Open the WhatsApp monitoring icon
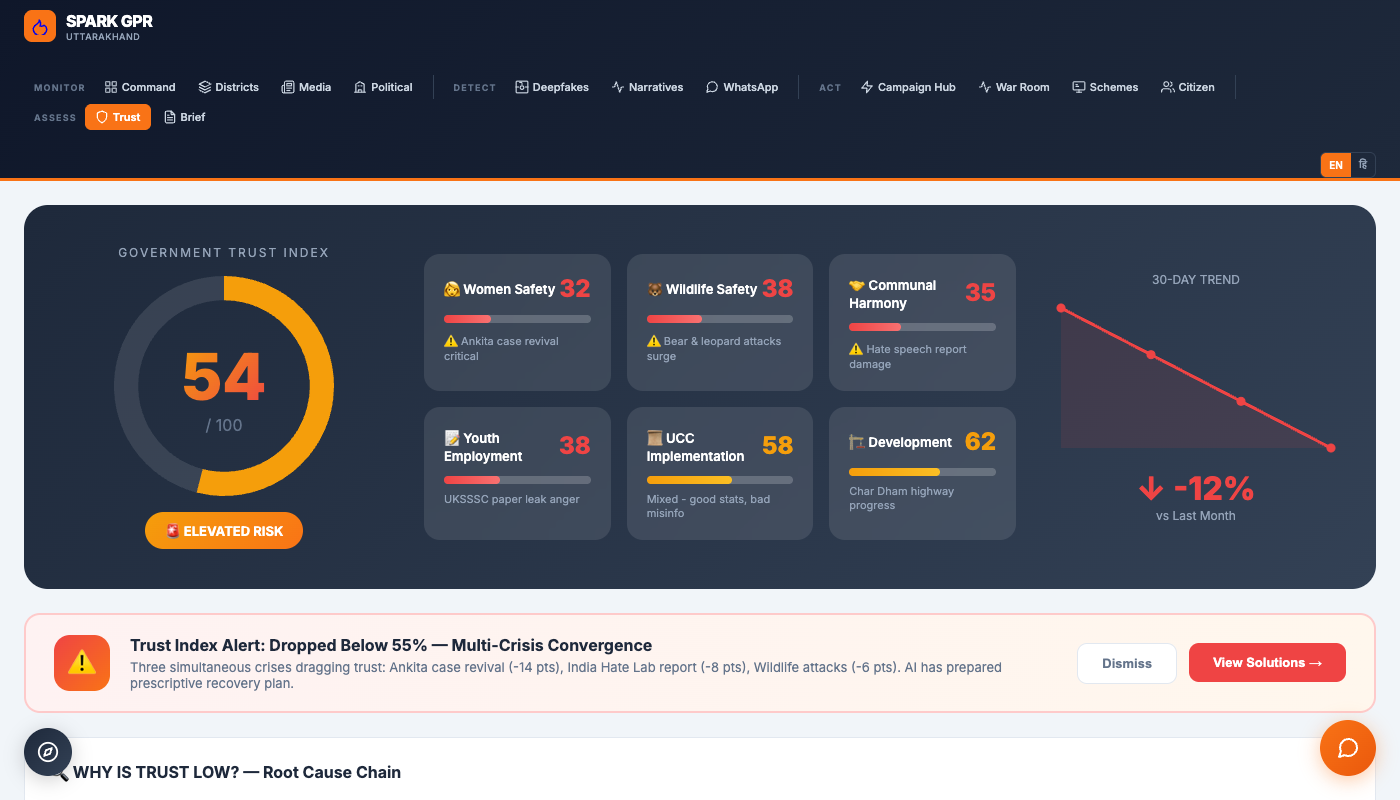This screenshot has width=1400, height=800. [711, 87]
